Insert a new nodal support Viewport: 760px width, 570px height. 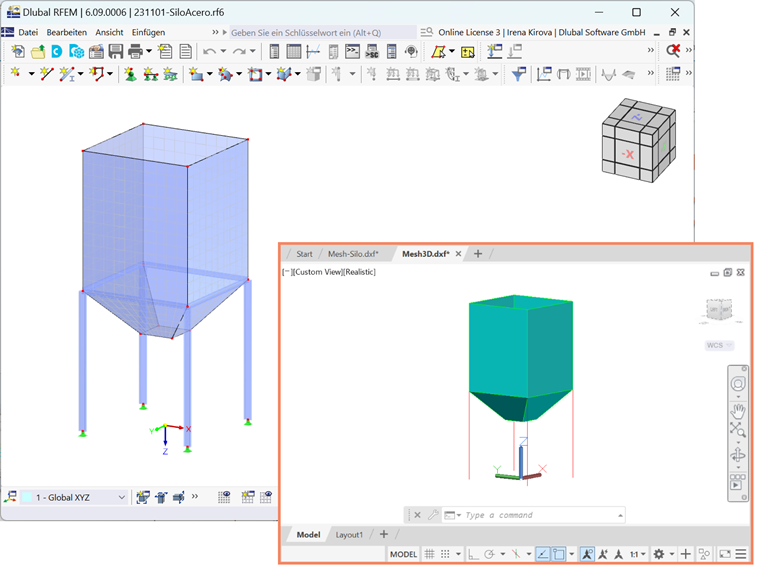tap(130, 74)
